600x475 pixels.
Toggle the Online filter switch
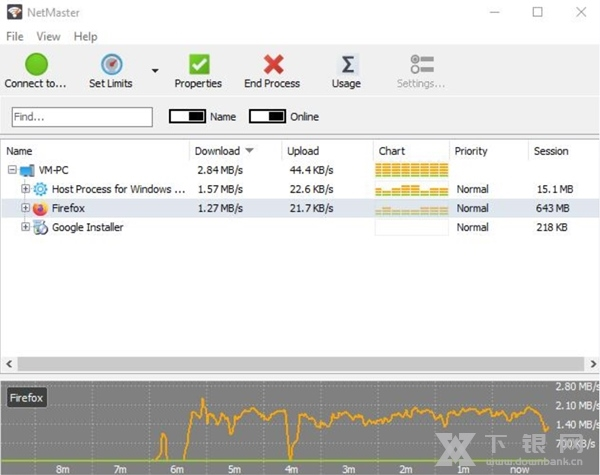coord(267,116)
